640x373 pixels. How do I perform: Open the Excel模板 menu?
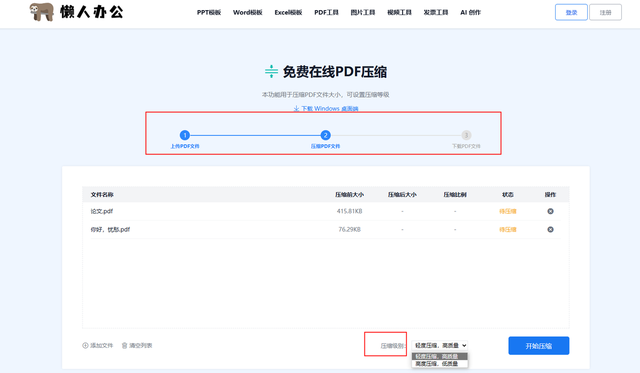click(x=288, y=12)
